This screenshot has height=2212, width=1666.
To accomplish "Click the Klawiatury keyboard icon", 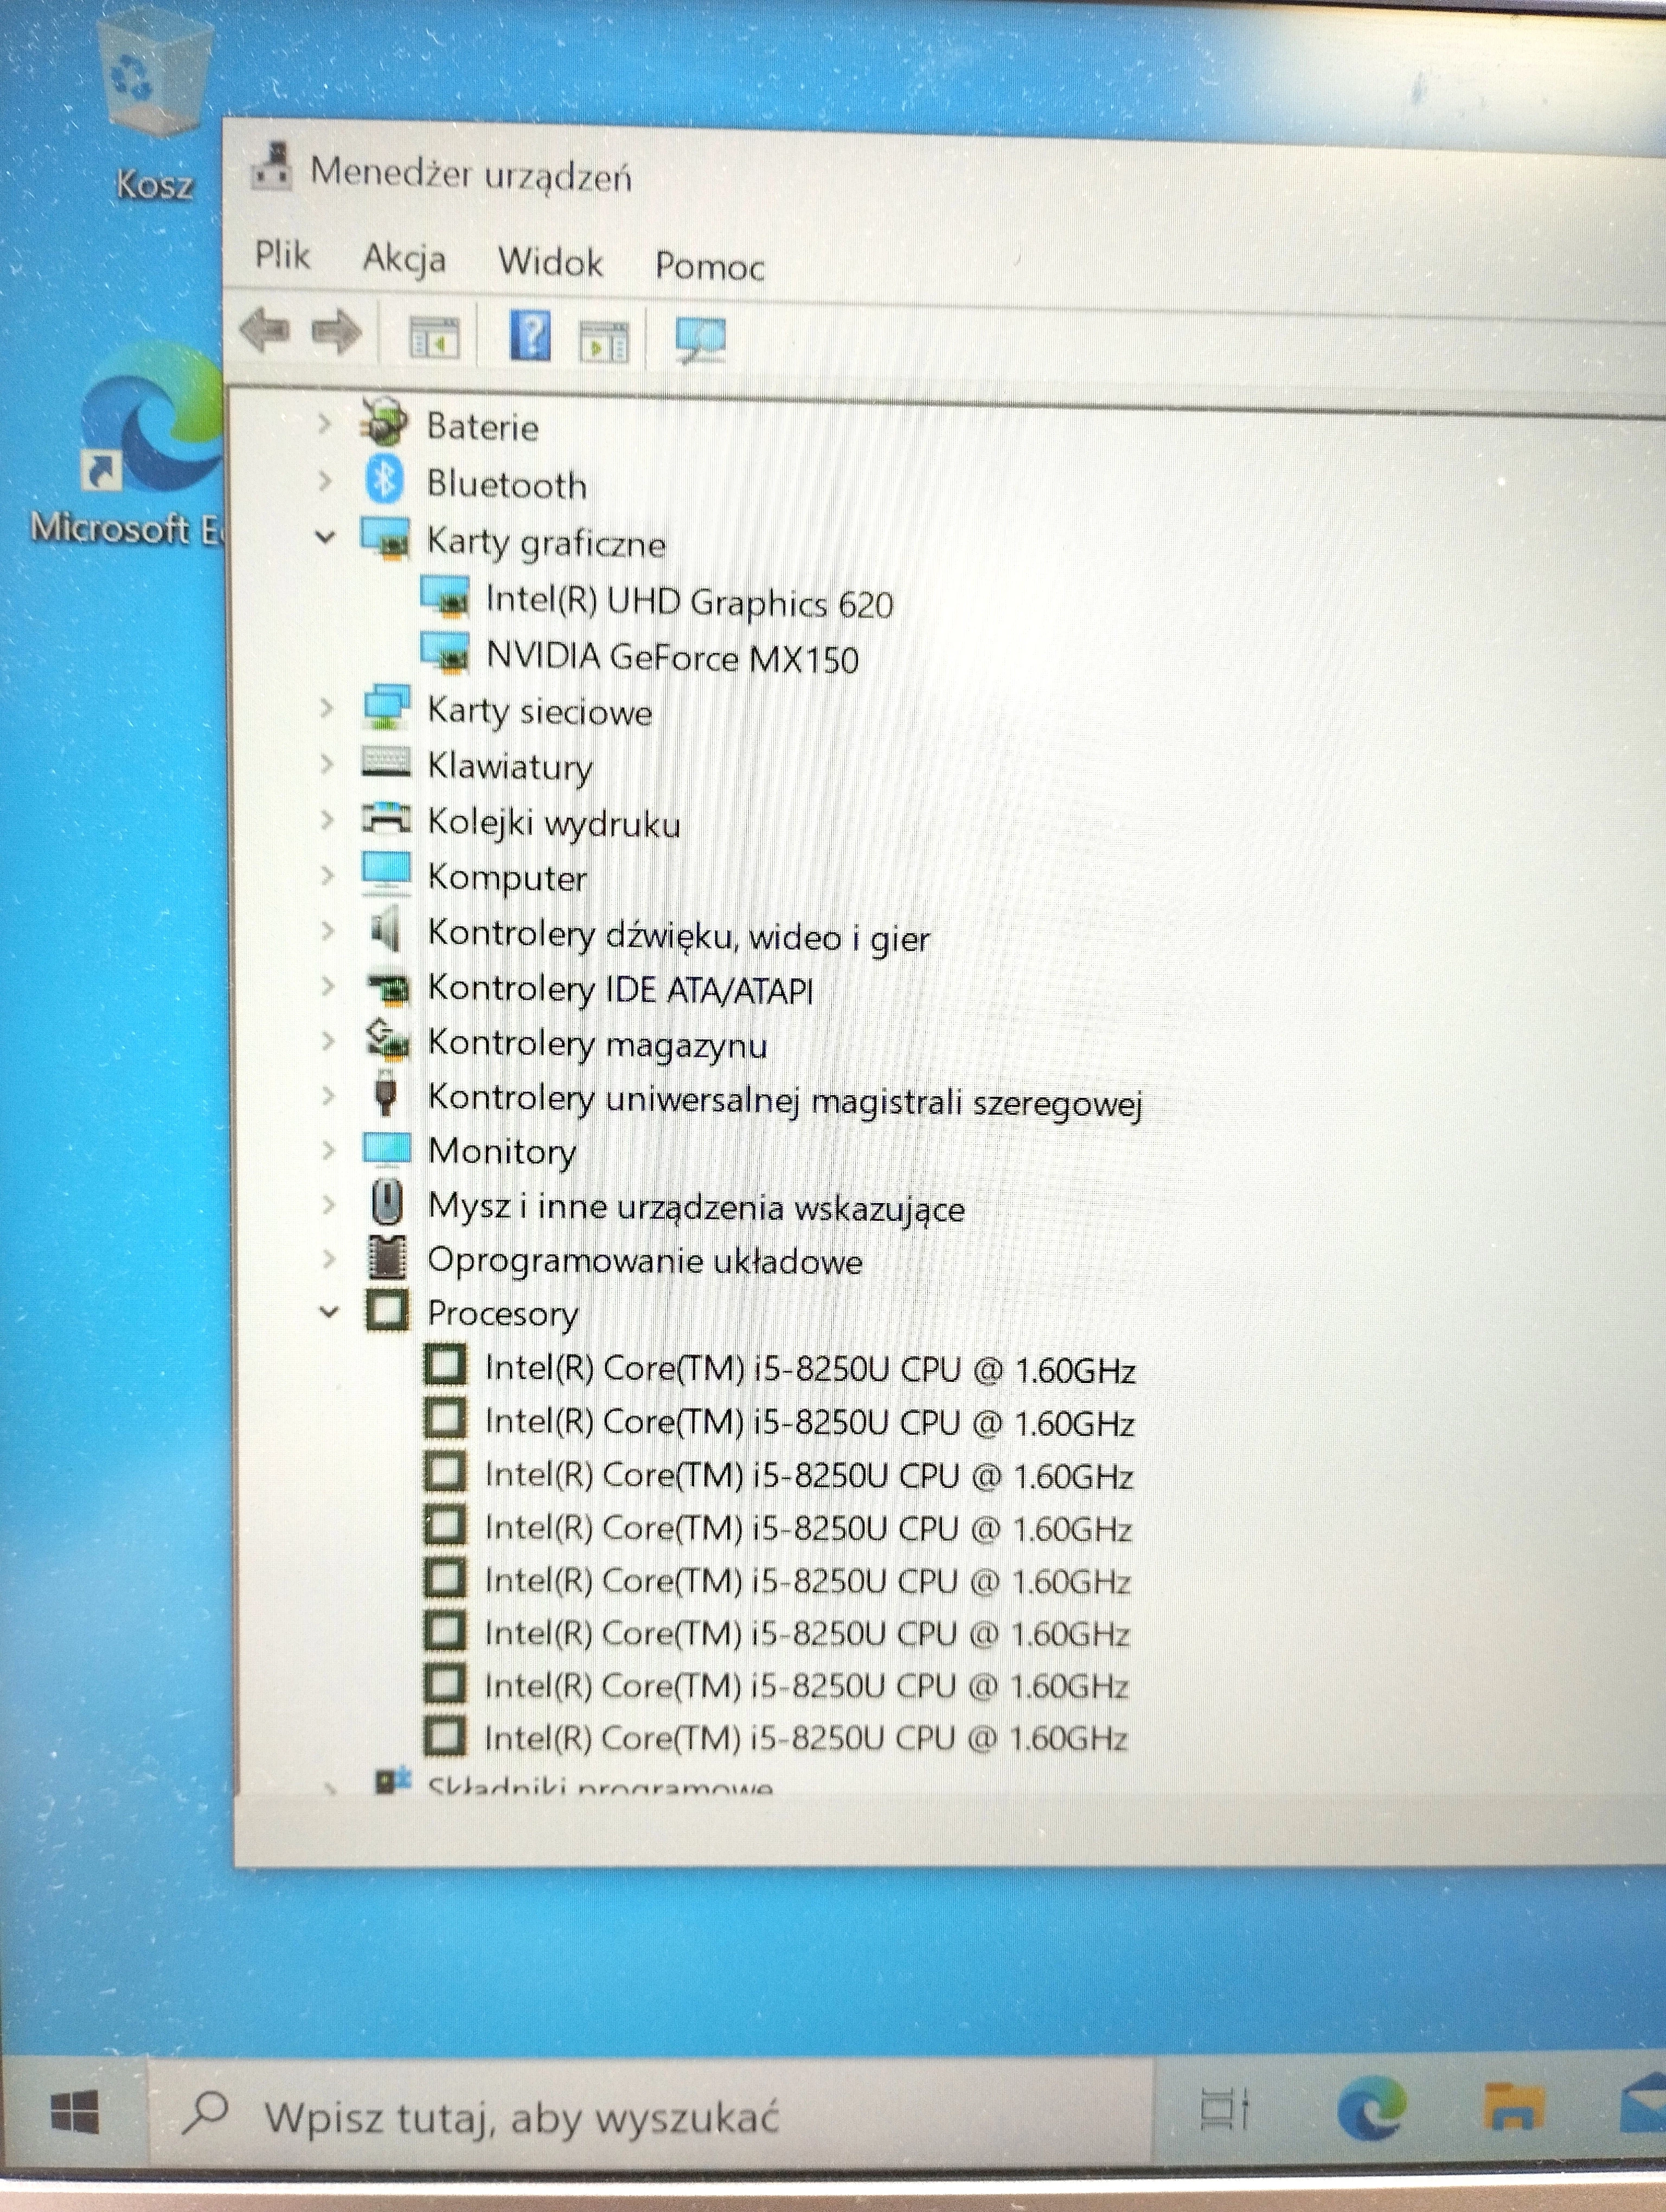I will point(386,763).
